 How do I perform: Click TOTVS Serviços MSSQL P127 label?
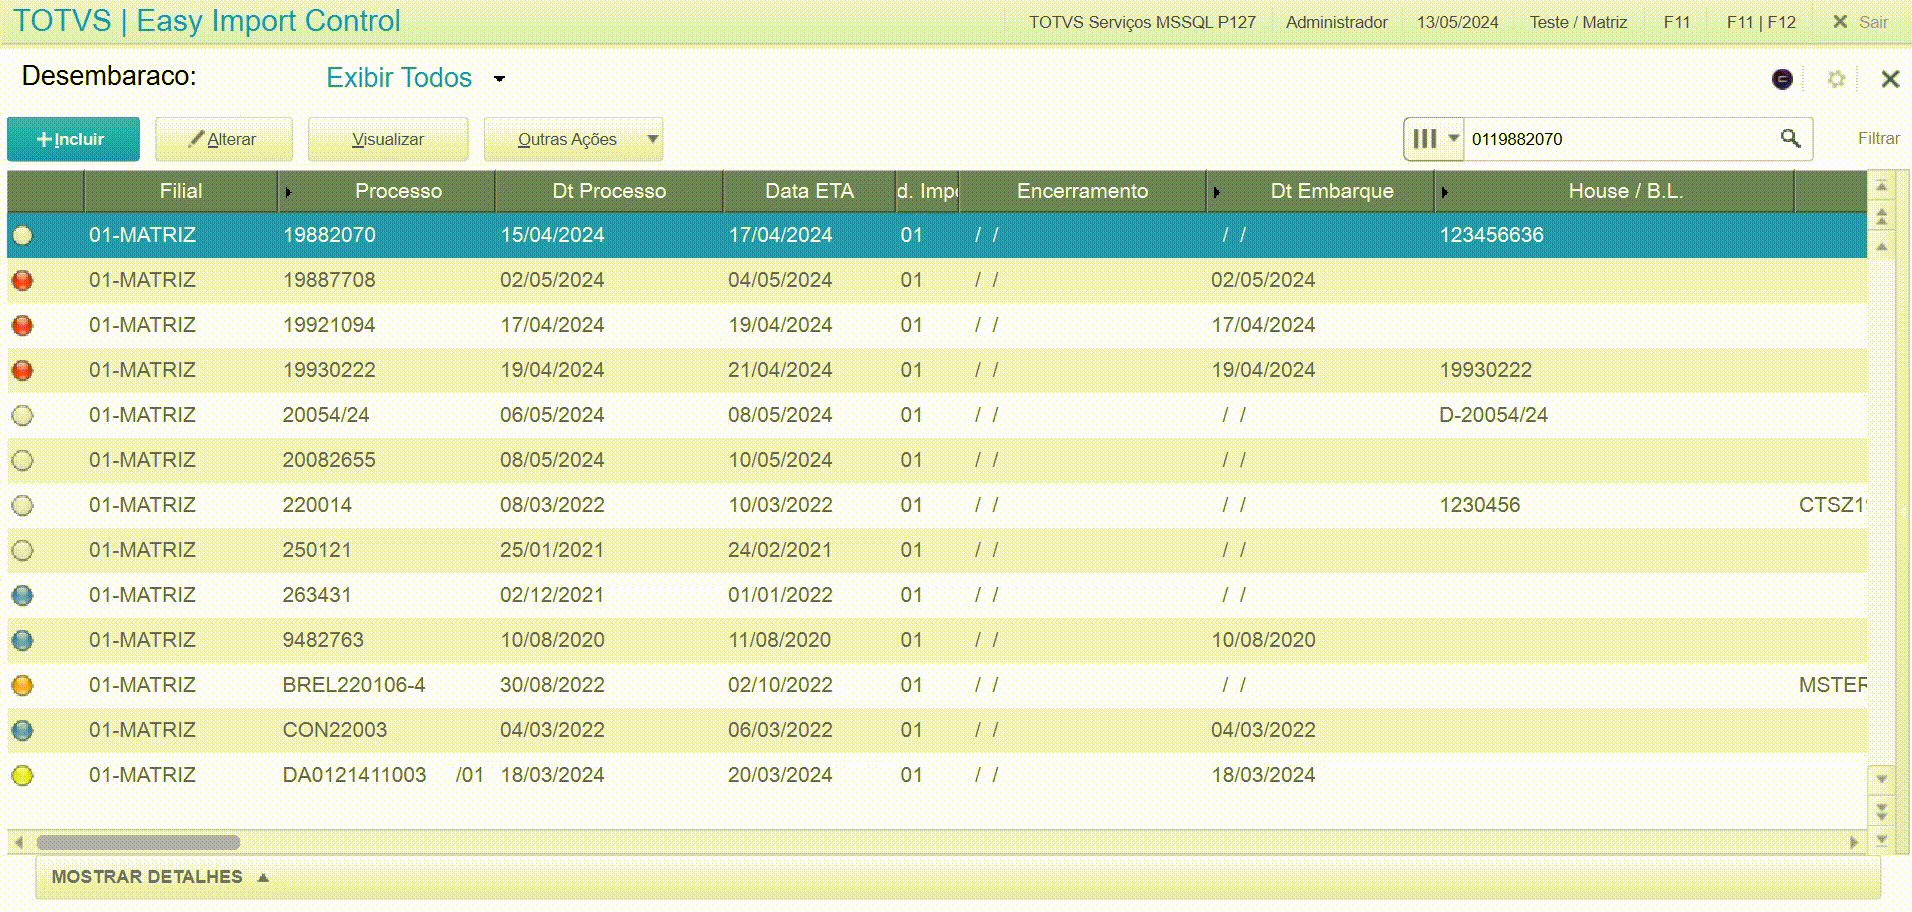point(1142,22)
